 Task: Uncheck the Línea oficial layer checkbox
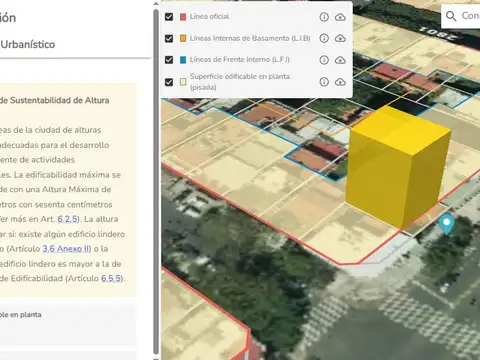[169, 17]
